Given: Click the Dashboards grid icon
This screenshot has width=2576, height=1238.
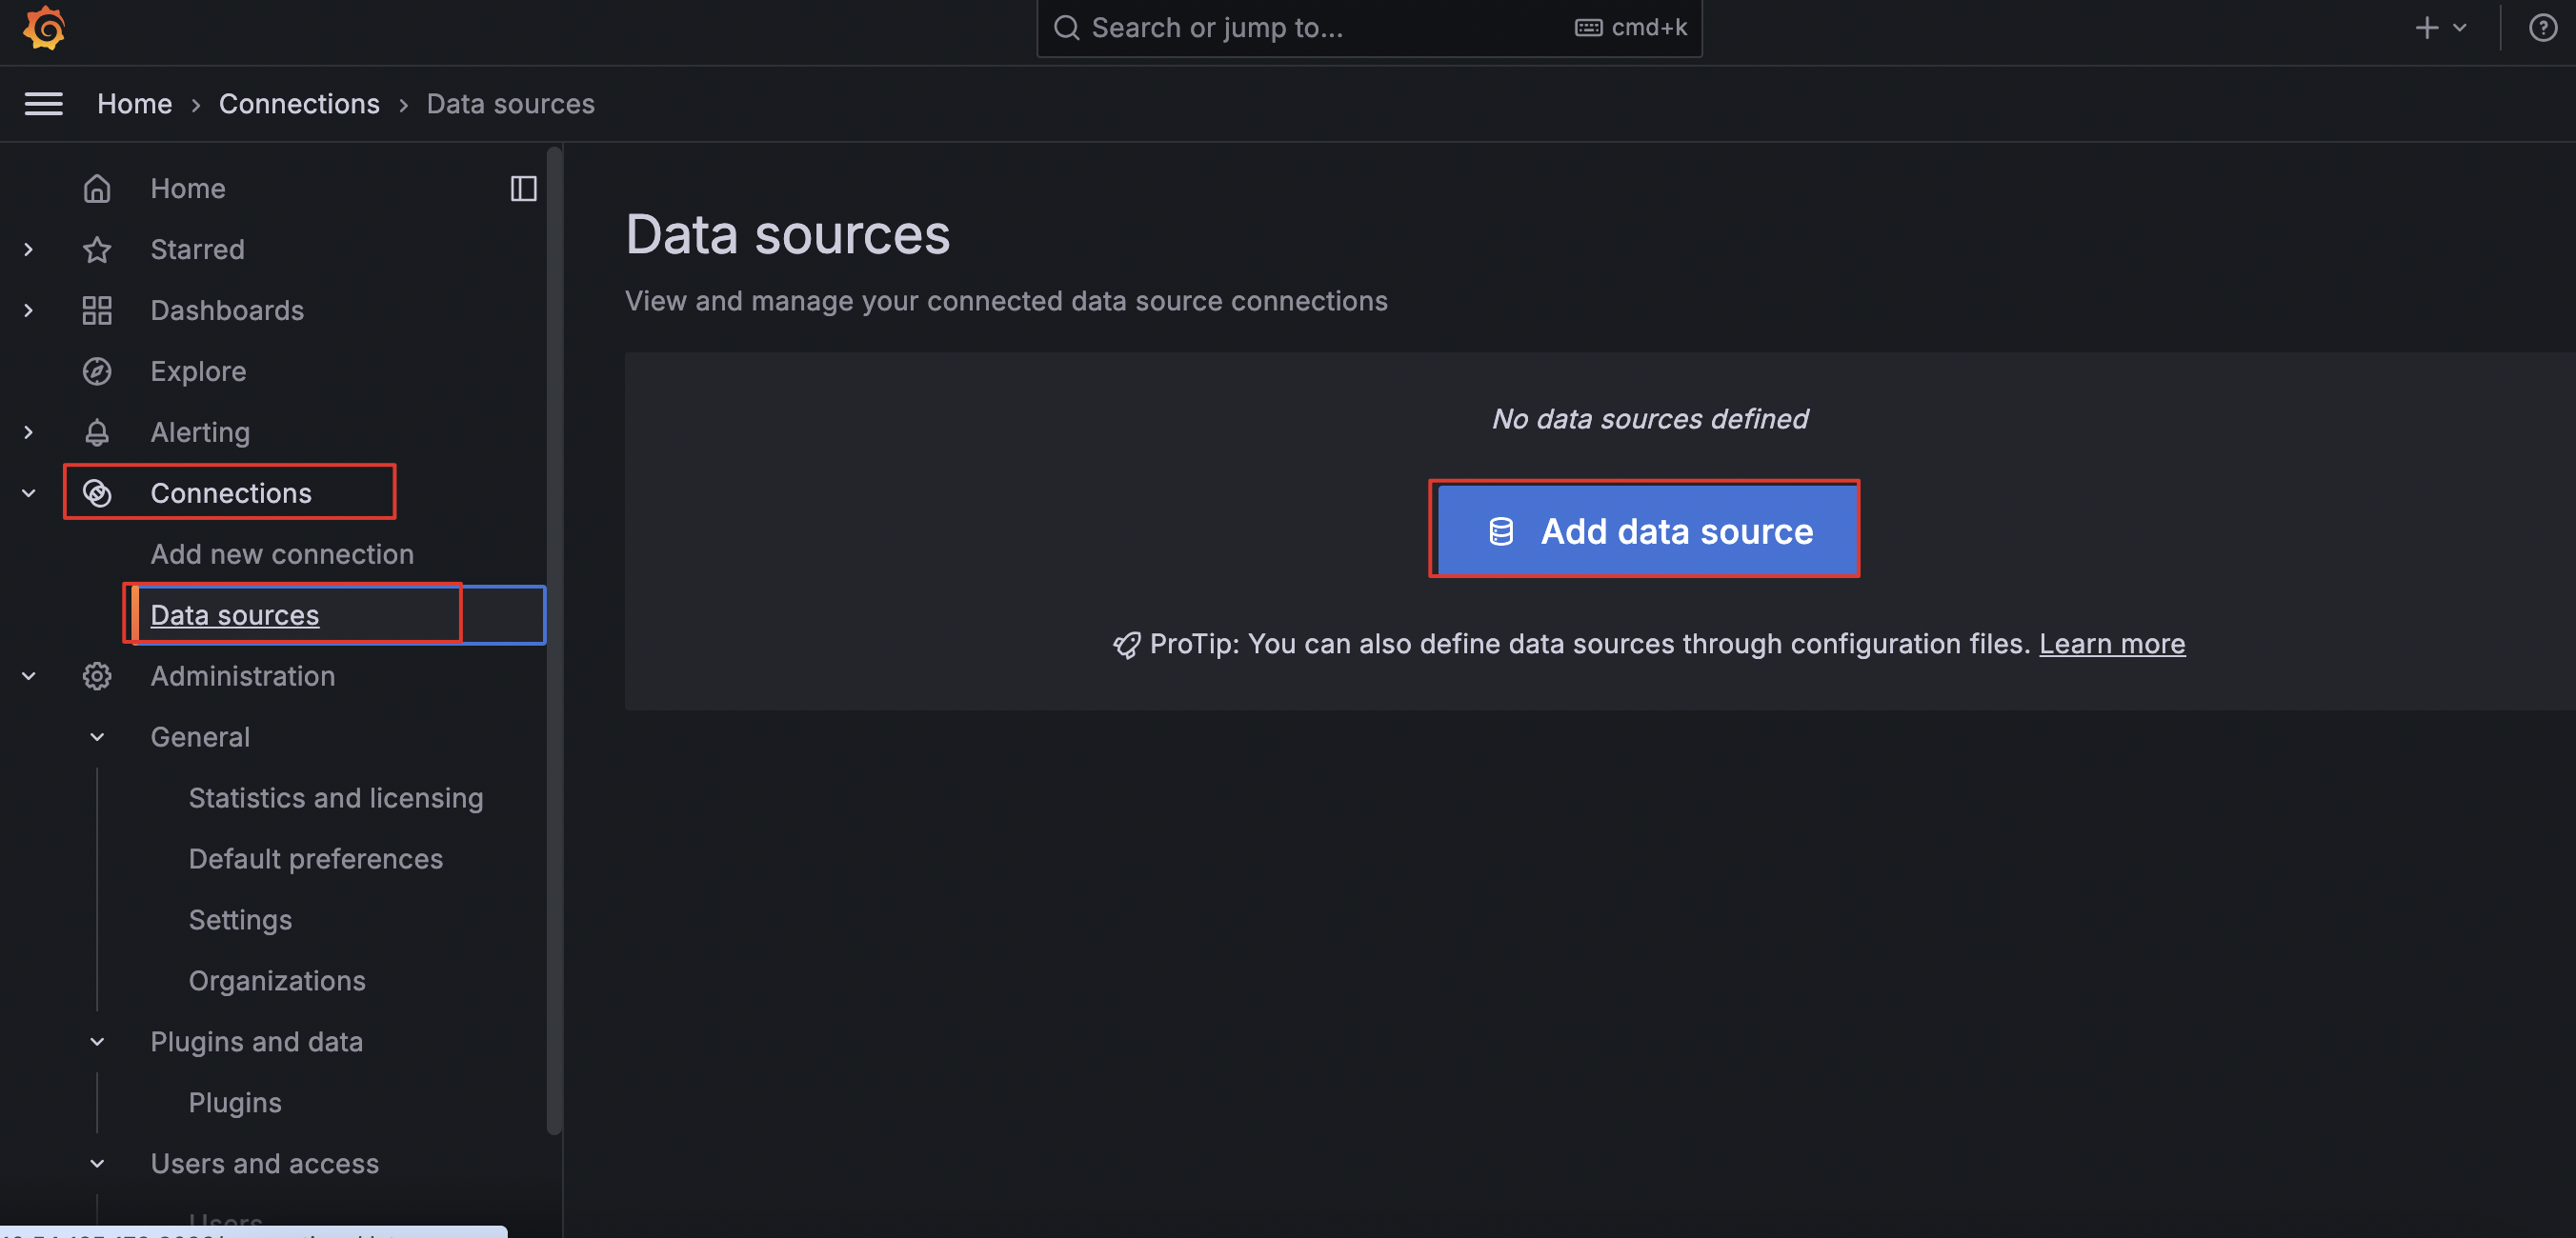Looking at the screenshot, I should (97, 311).
